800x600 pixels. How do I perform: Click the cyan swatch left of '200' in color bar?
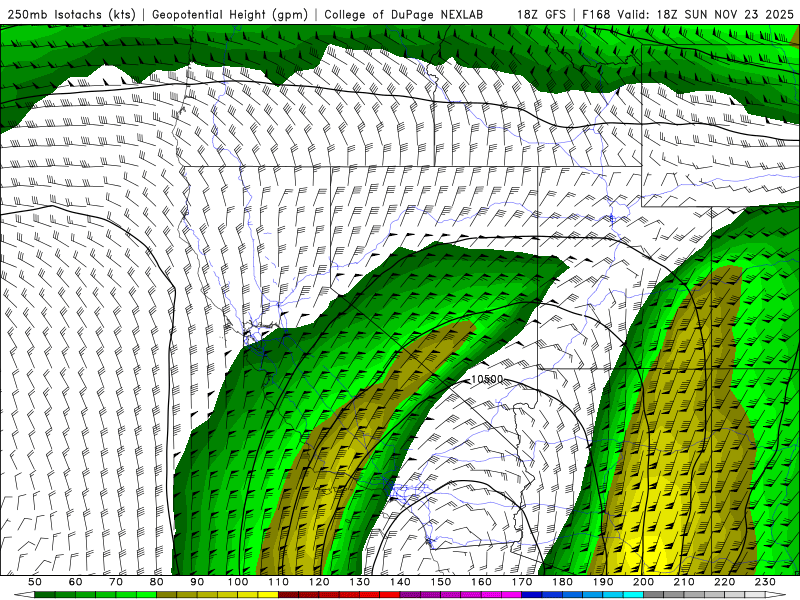tap(633, 595)
